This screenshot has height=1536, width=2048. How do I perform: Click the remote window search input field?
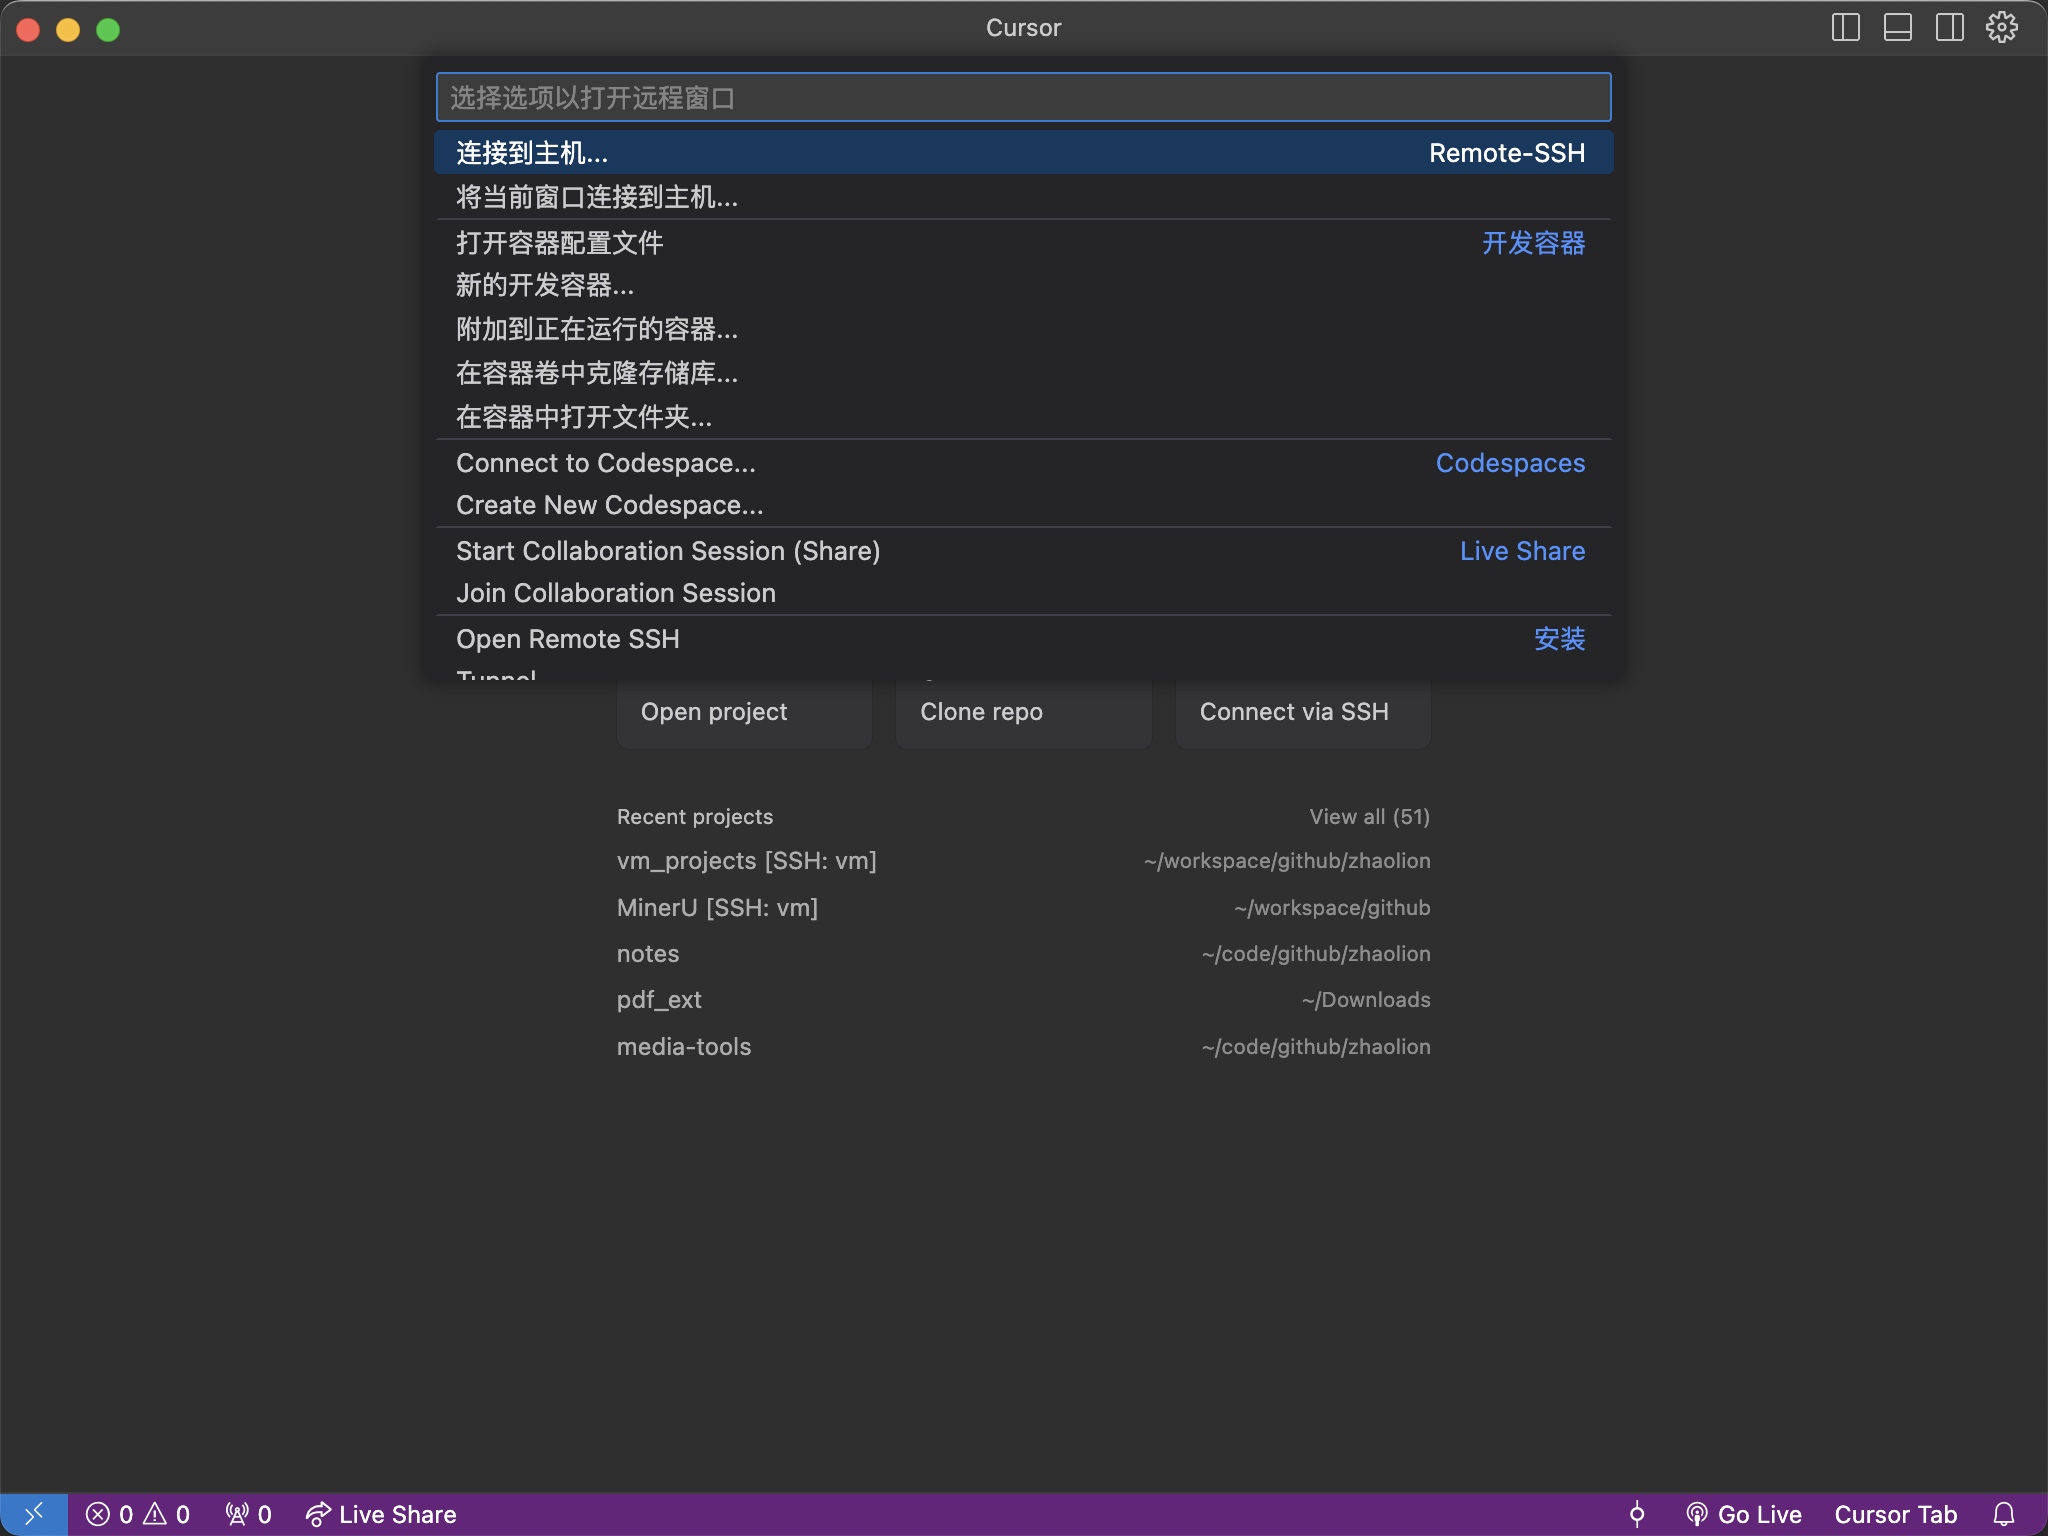tap(1023, 97)
